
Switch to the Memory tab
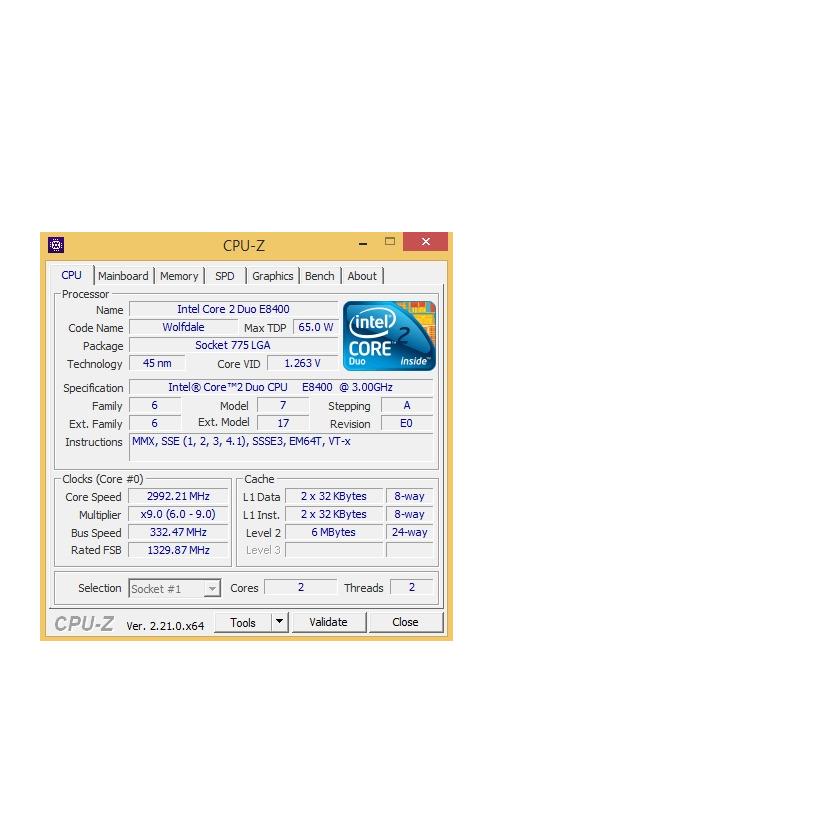pos(179,276)
